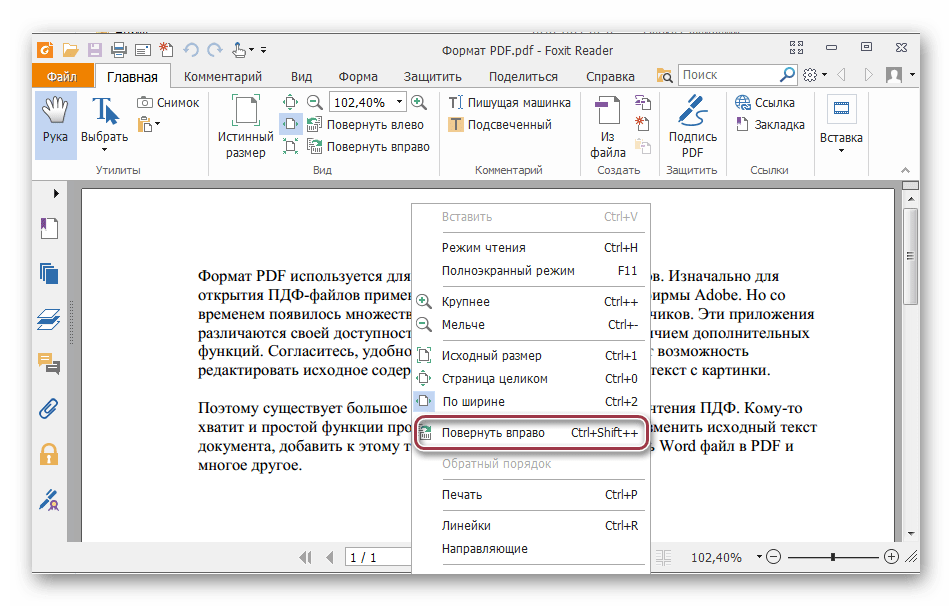Choose Повернуть вправо in the context menu
This screenshot has width=952, height=606.
click(x=493, y=433)
